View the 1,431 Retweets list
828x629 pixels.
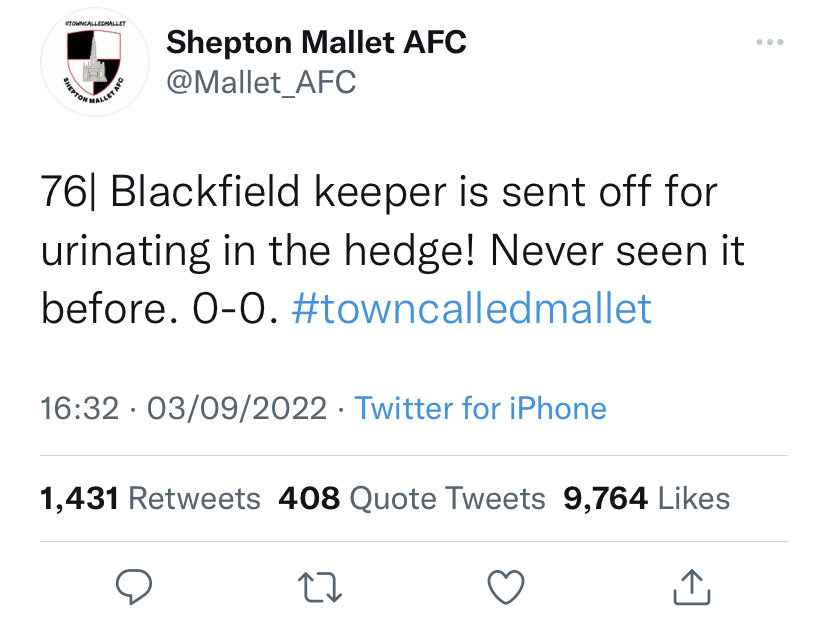(x=150, y=498)
